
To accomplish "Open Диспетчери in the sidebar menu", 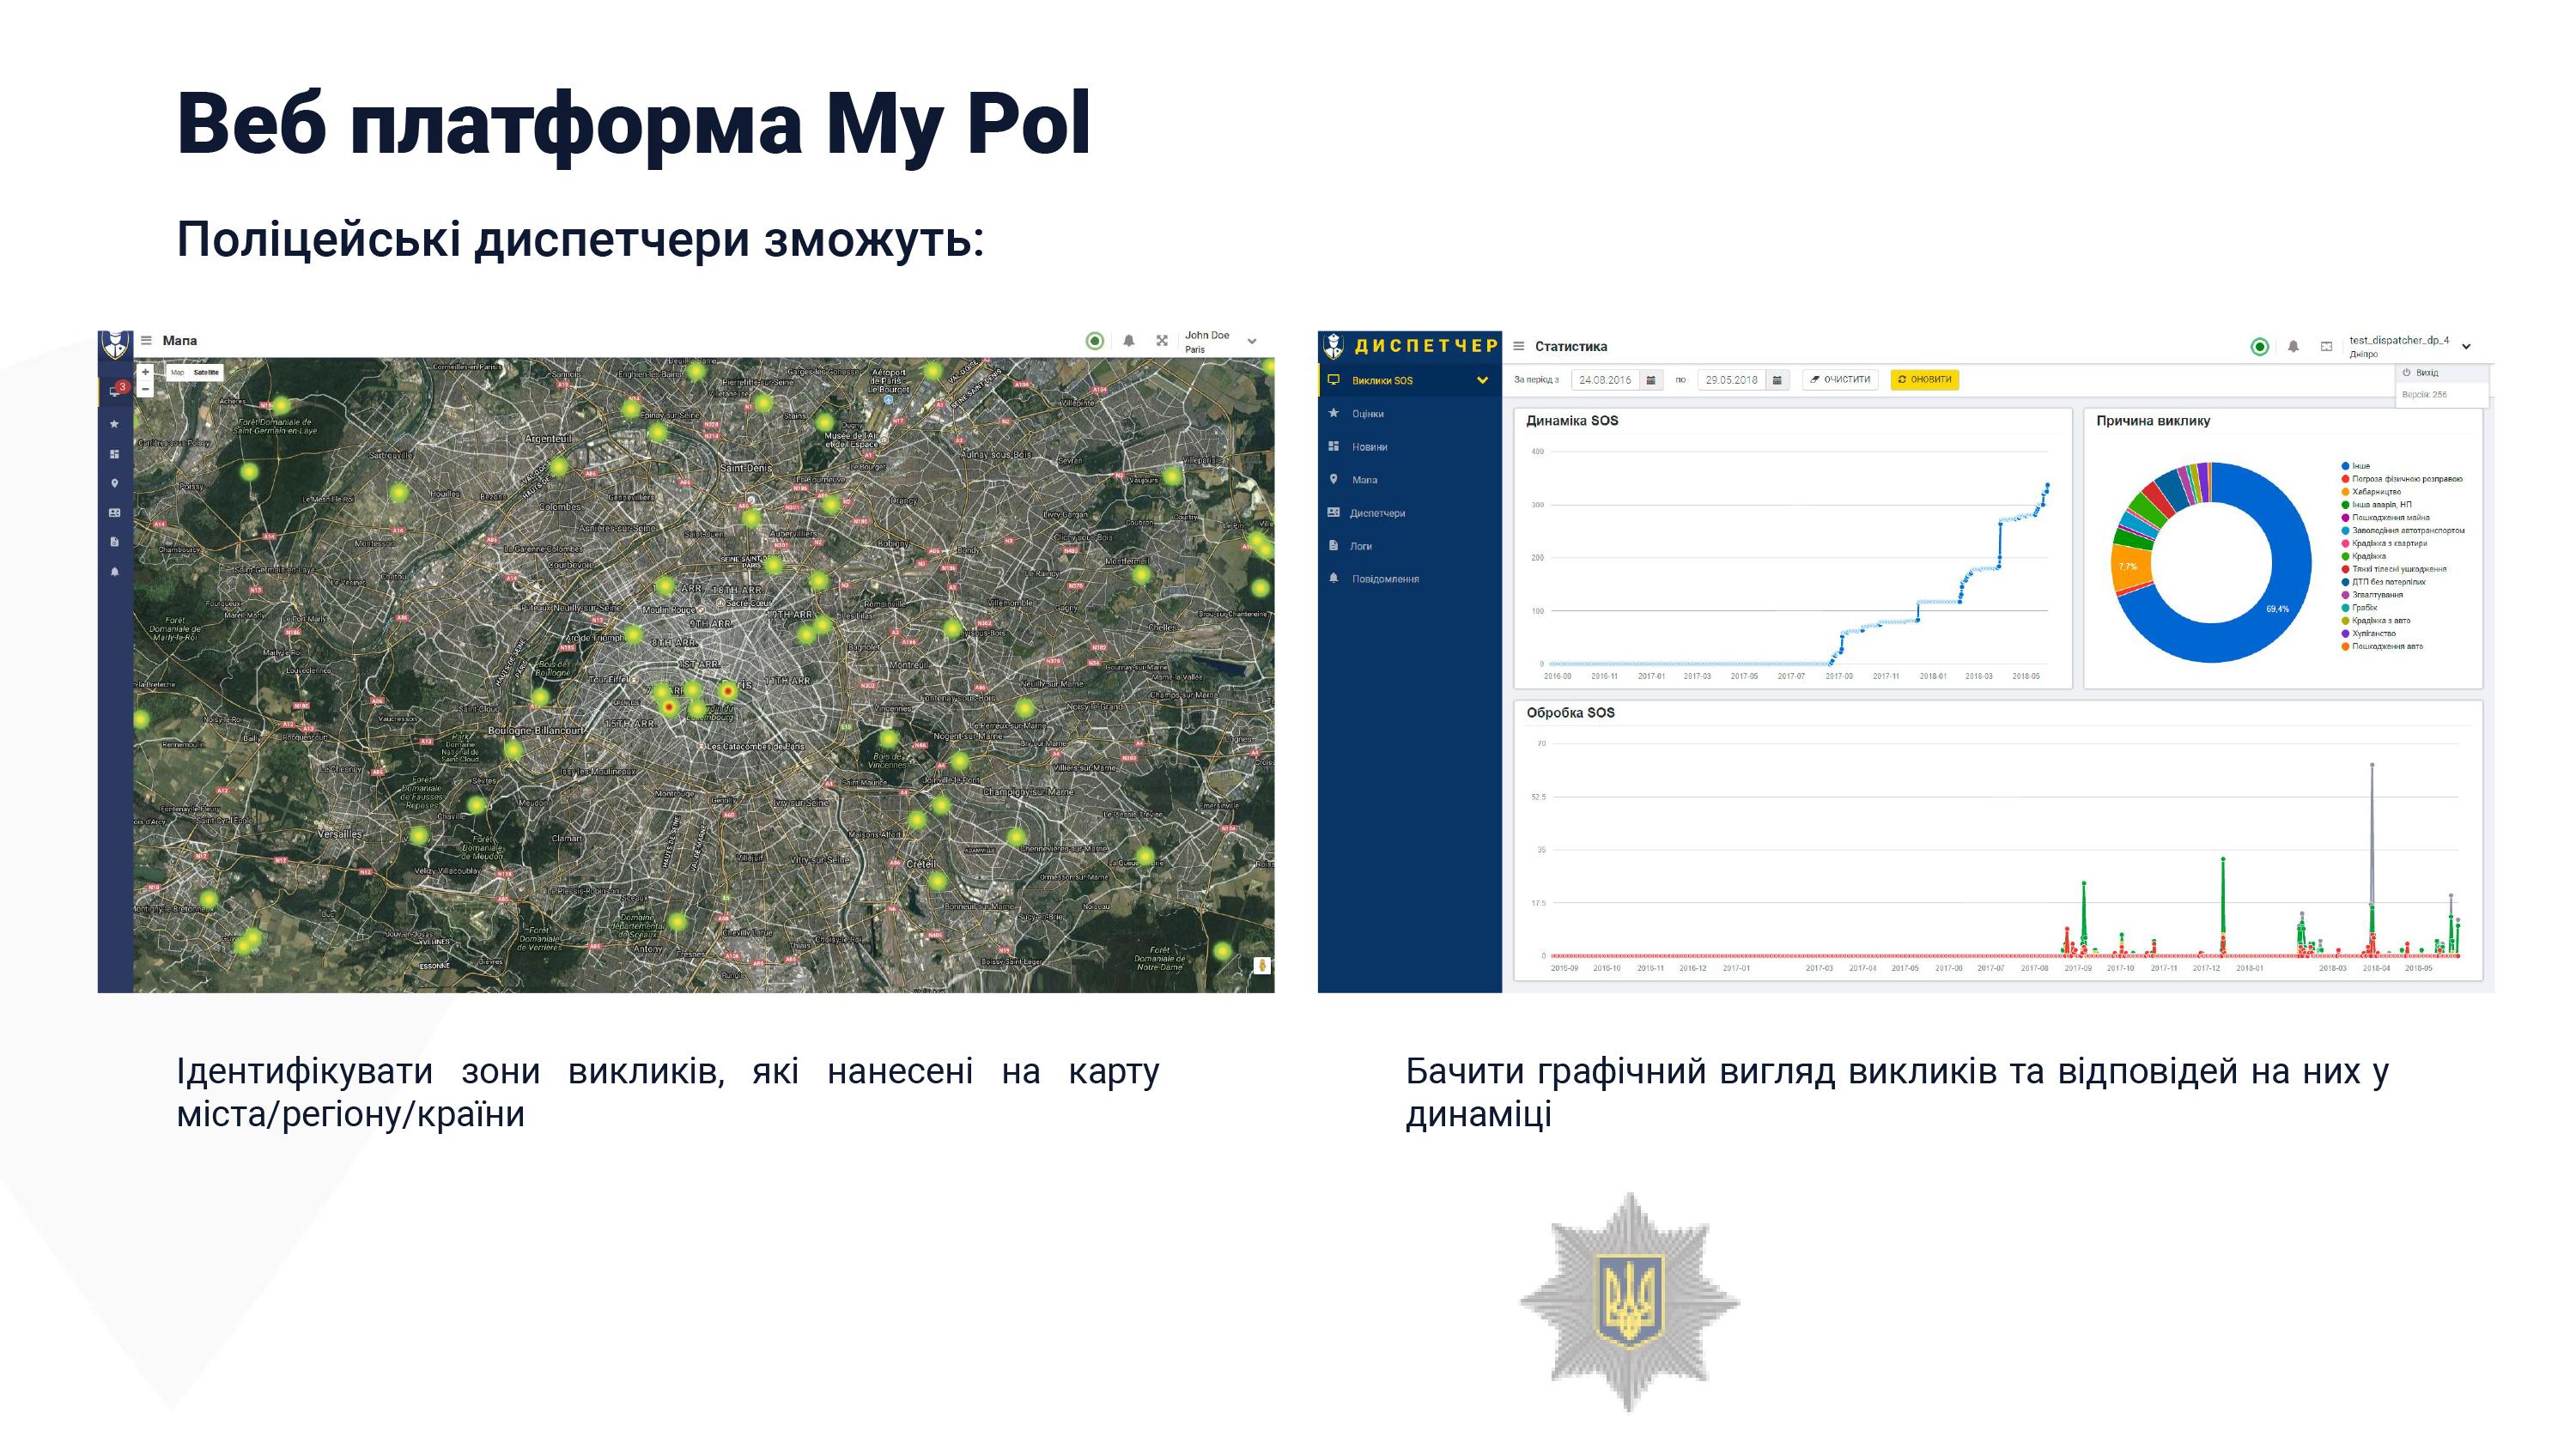I will [1377, 513].
